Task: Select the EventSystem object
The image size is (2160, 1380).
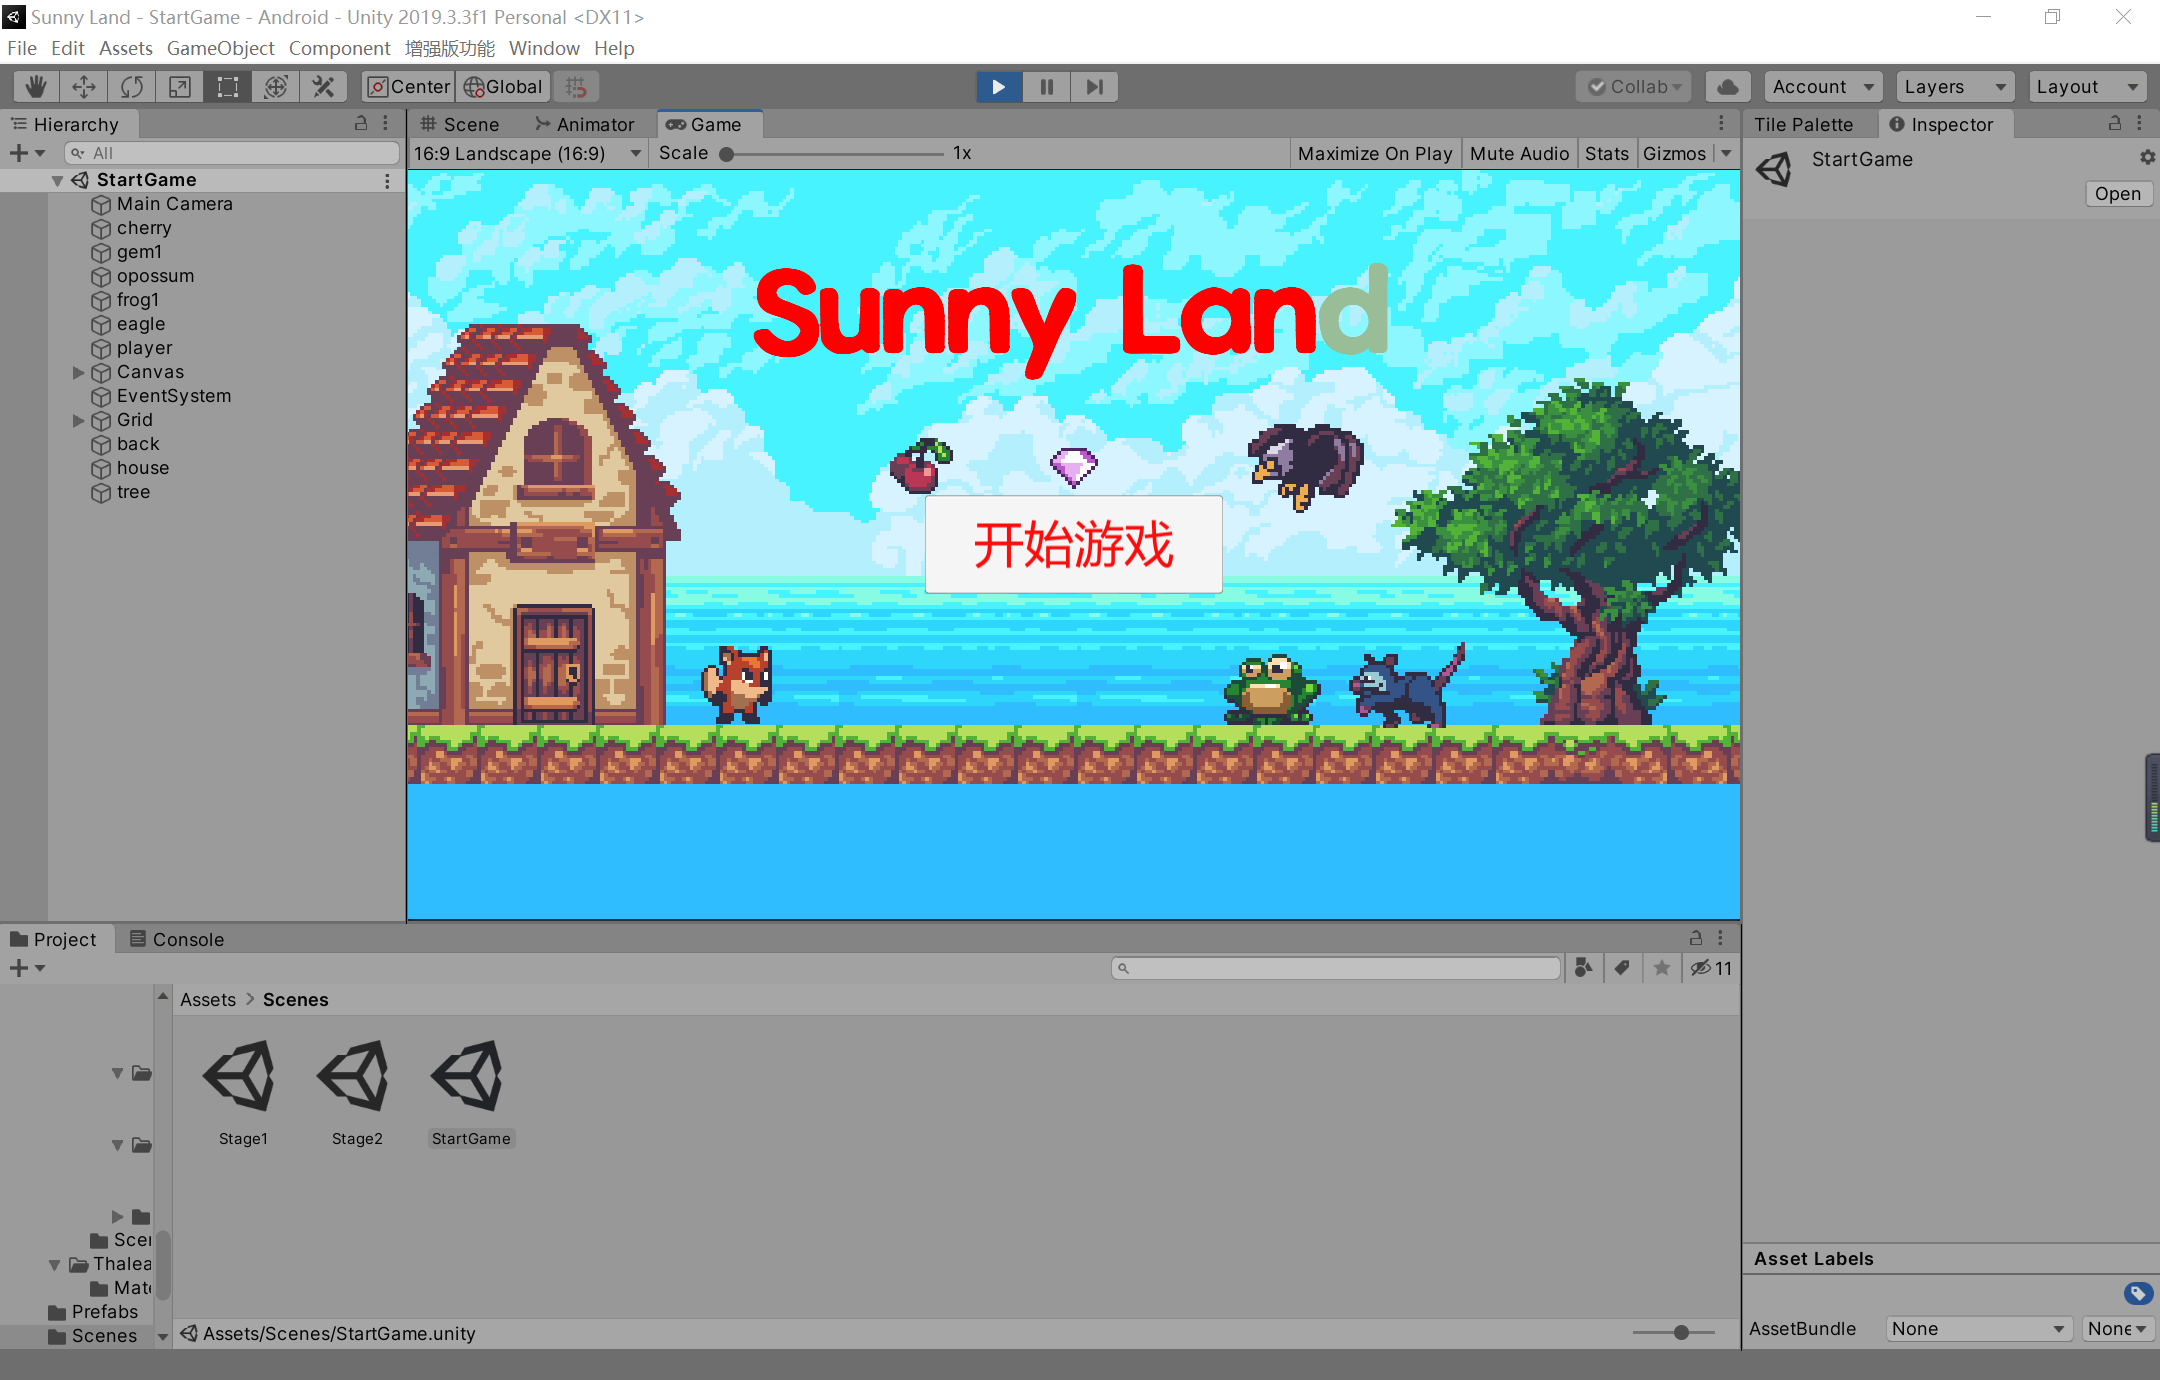Action: pyautogui.click(x=173, y=396)
